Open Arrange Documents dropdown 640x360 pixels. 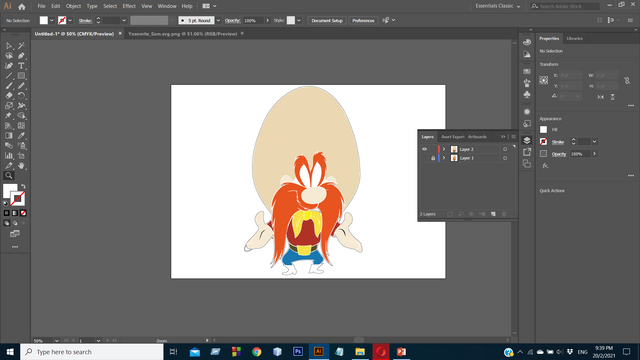pos(209,6)
